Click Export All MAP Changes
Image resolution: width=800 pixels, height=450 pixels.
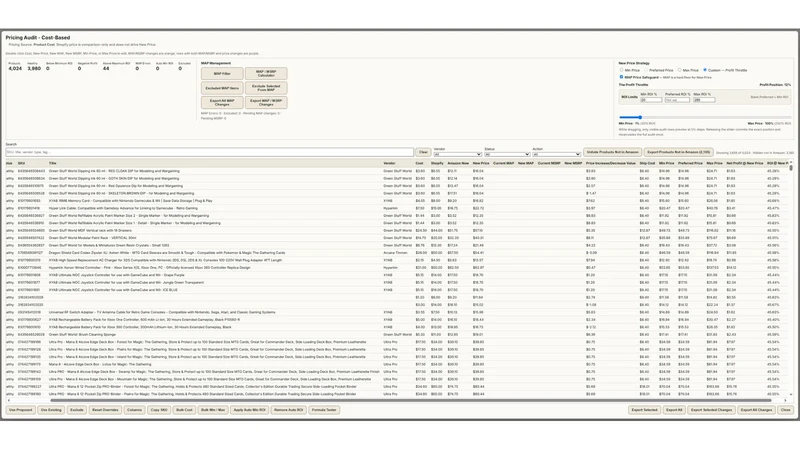coord(222,102)
